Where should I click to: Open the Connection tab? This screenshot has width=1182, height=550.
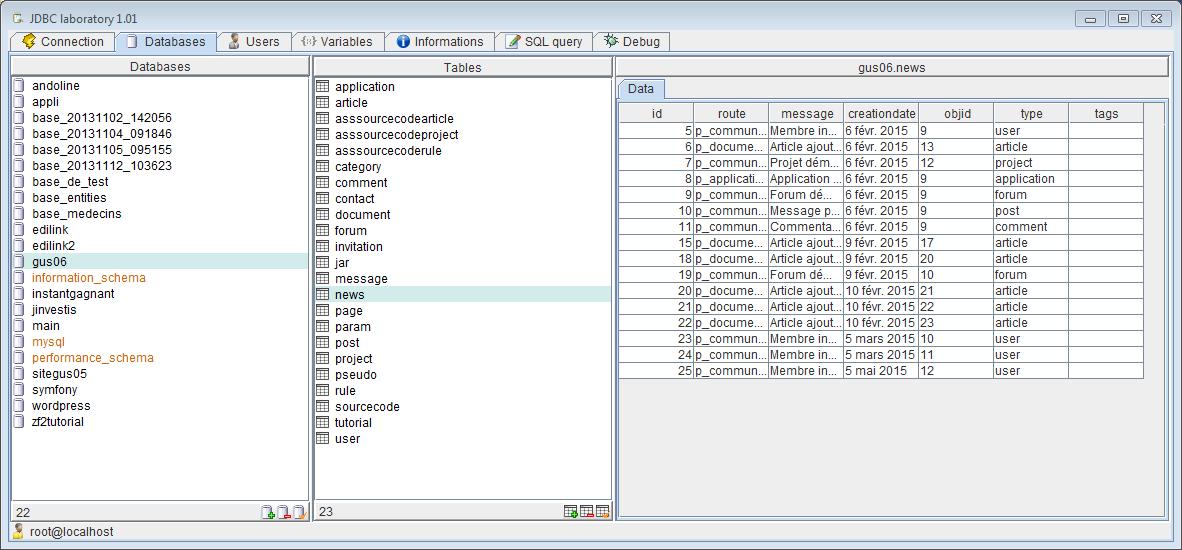(63, 41)
